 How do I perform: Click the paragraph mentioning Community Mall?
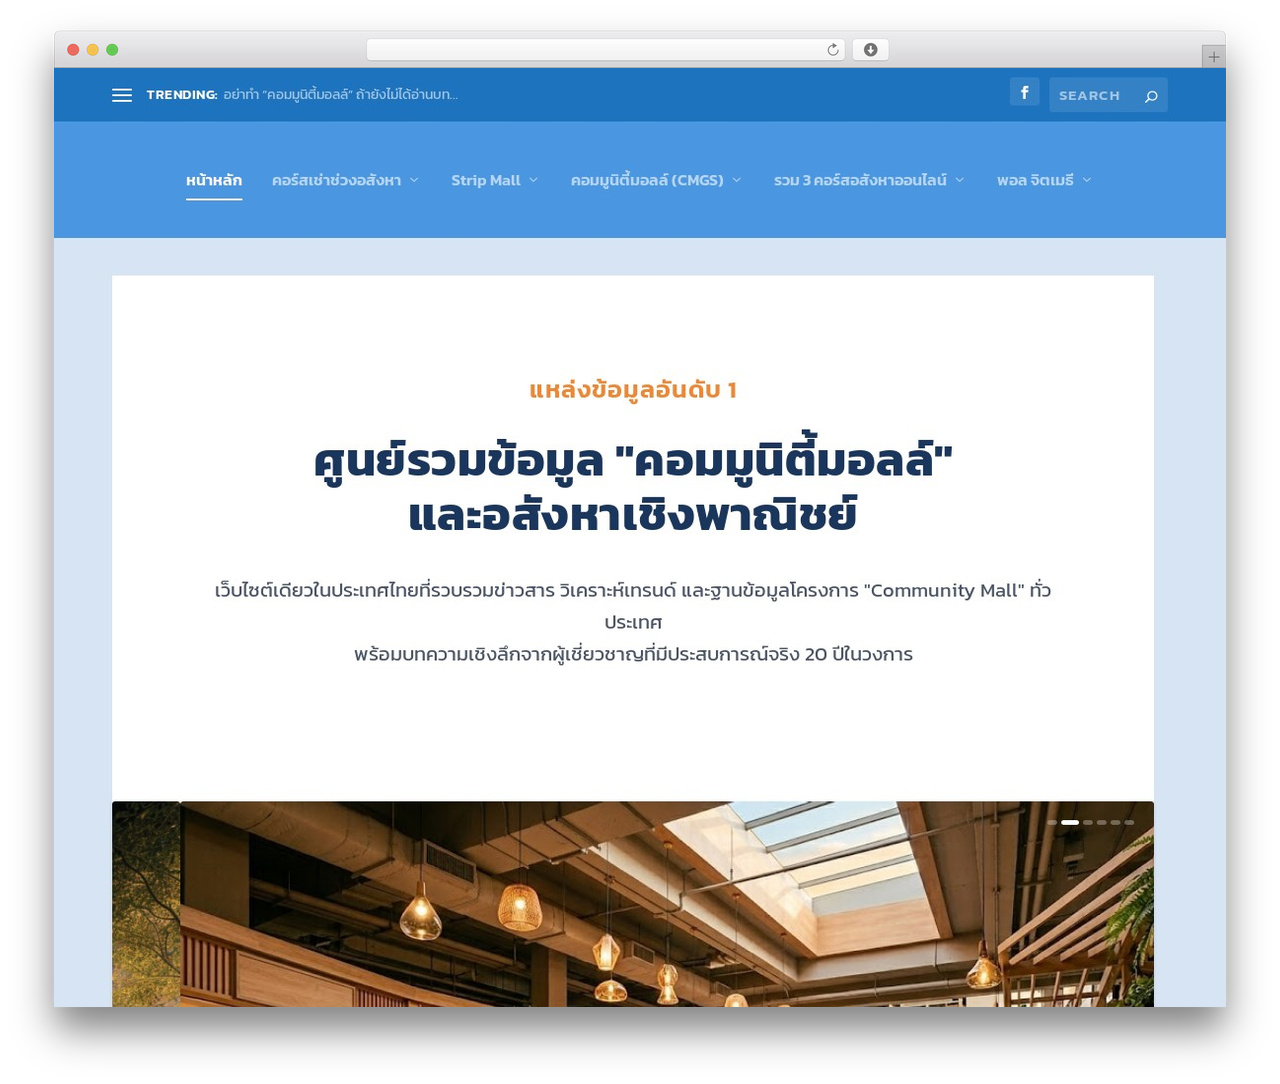(x=633, y=622)
